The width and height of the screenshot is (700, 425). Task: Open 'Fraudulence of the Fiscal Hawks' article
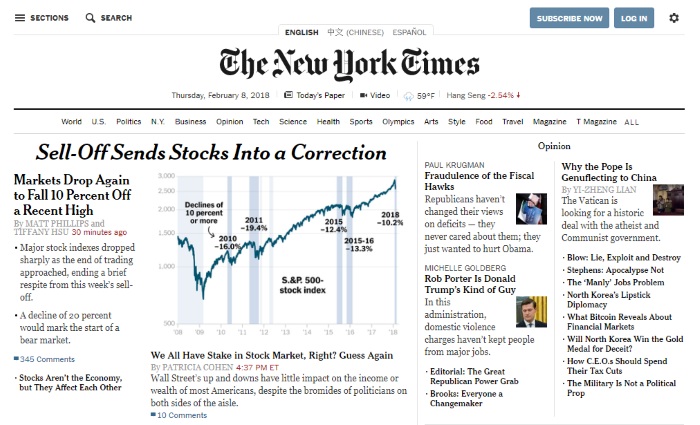pos(479,181)
